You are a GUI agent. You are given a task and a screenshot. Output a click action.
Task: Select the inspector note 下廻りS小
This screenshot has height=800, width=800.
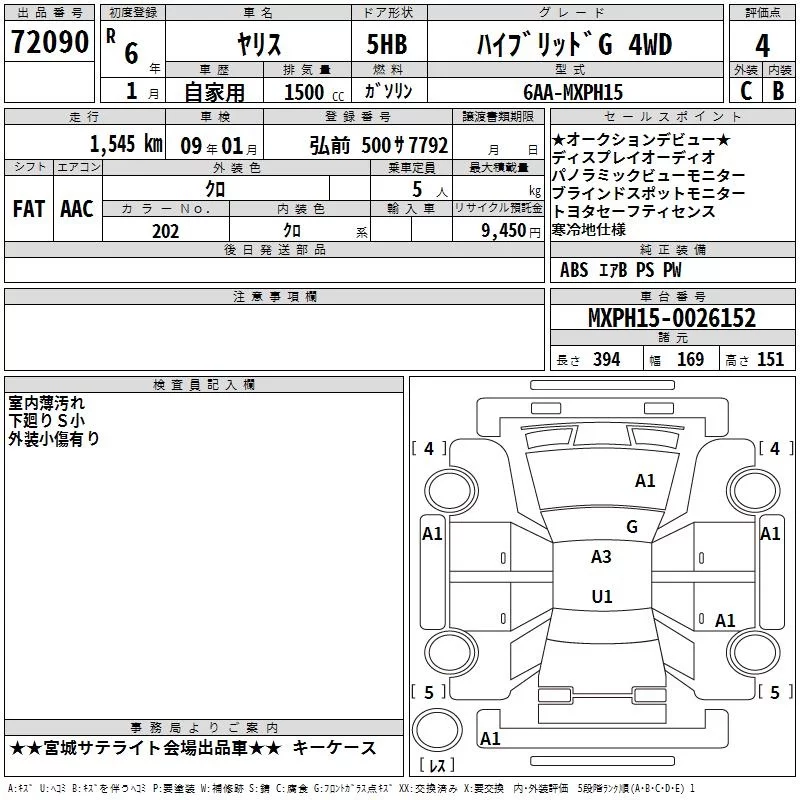click(x=46, y=421)
